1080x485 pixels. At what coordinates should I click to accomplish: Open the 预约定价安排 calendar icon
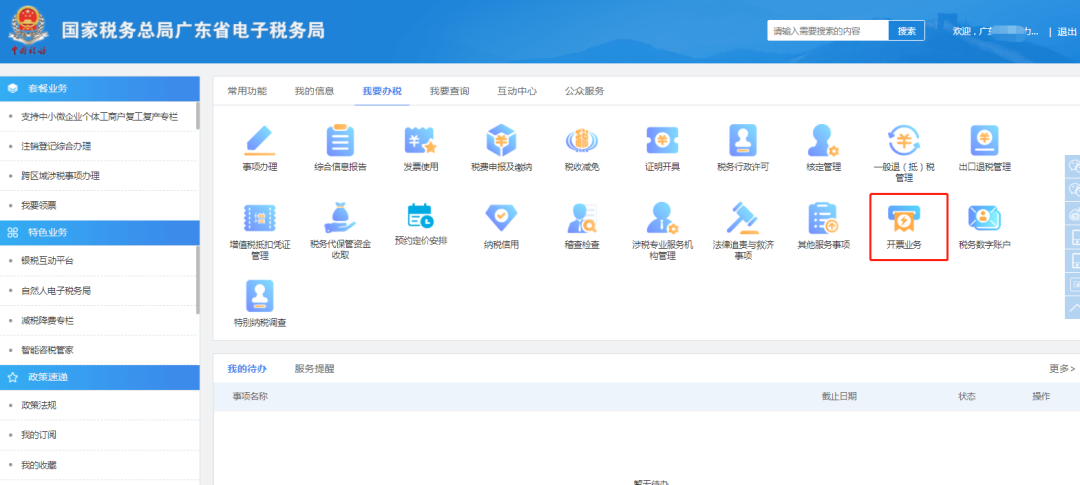421,218
